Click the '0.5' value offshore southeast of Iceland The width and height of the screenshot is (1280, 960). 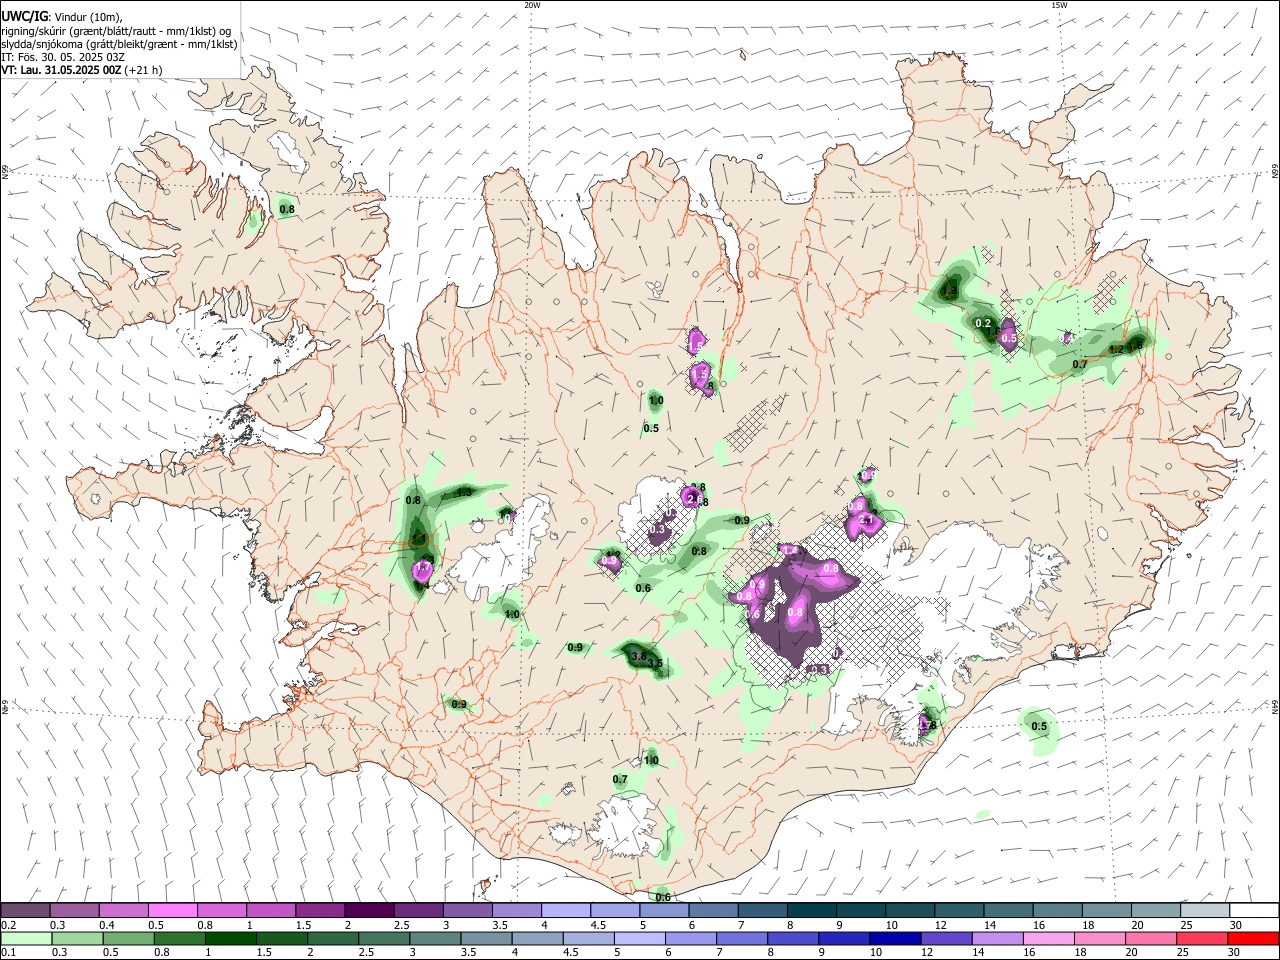[x=1039, y=727]
